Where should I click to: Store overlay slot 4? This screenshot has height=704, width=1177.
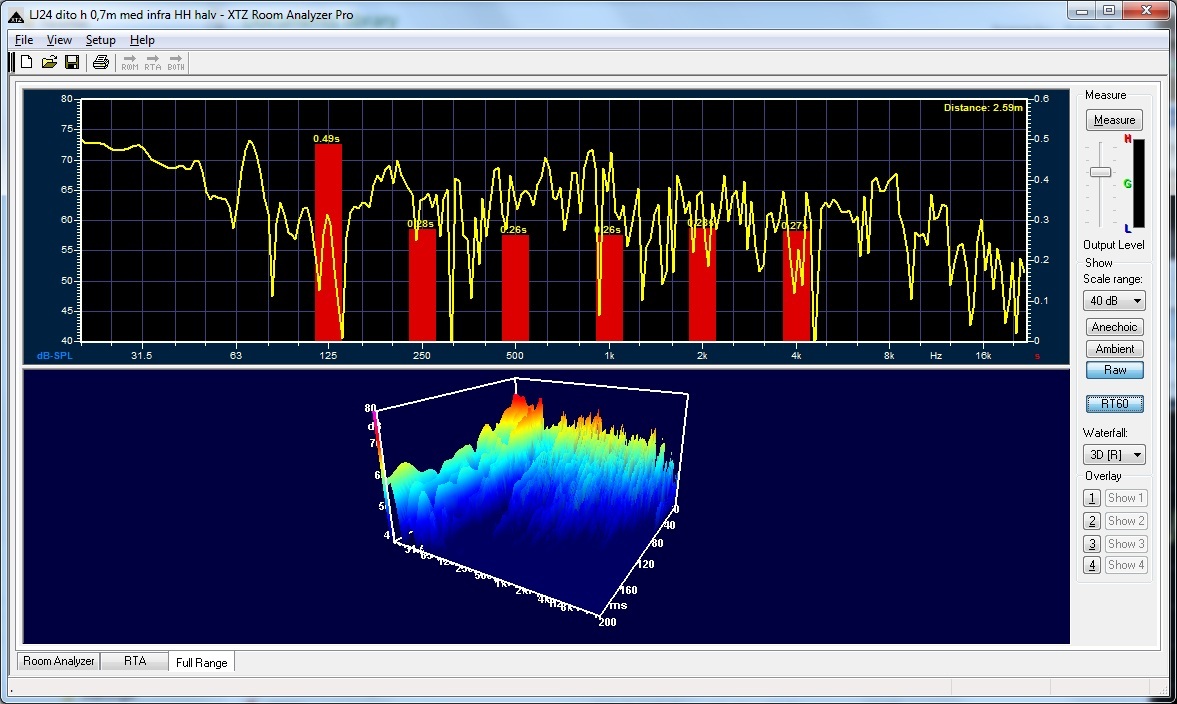pyautogui.click(x=1092, y=565)
